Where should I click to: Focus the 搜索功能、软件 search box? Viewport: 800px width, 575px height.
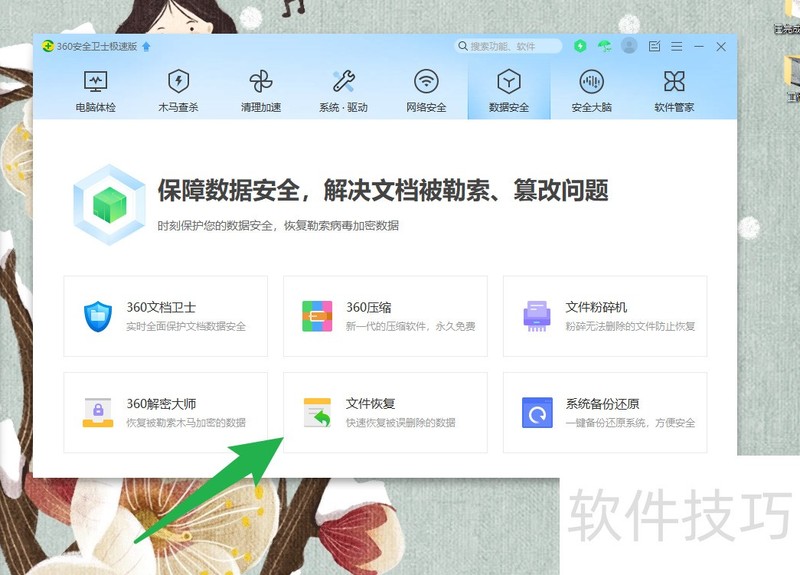pyautogui.click(x=508, y=46)
